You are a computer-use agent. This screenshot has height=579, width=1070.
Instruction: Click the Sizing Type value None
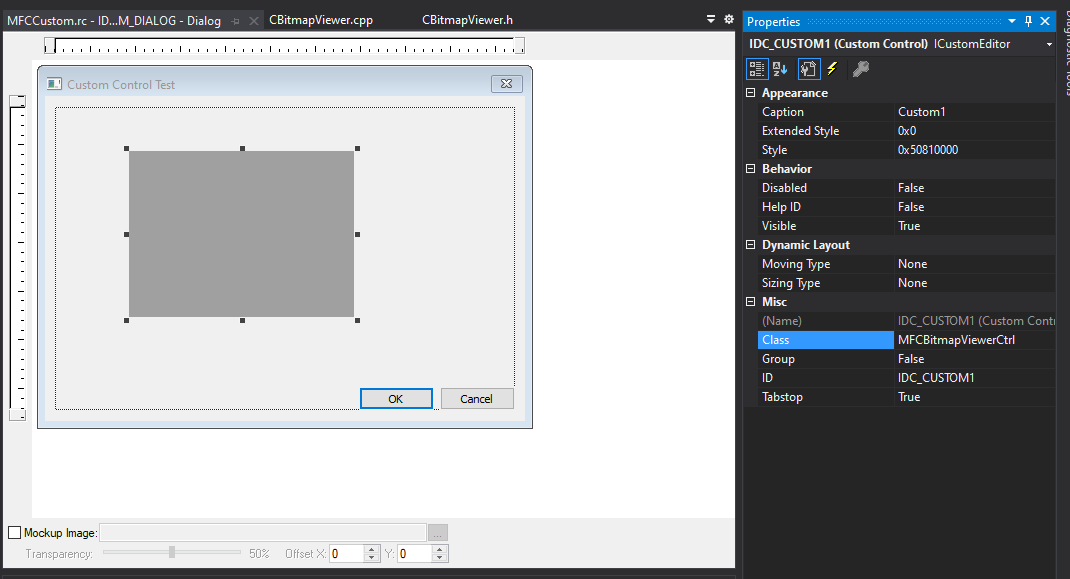tap(974, 283)
